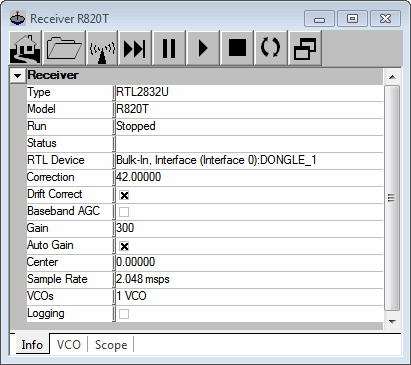Viewport: 411px width, 365px height.
Task: Minimize the Receiver R820T window
Action: (319, 19)
